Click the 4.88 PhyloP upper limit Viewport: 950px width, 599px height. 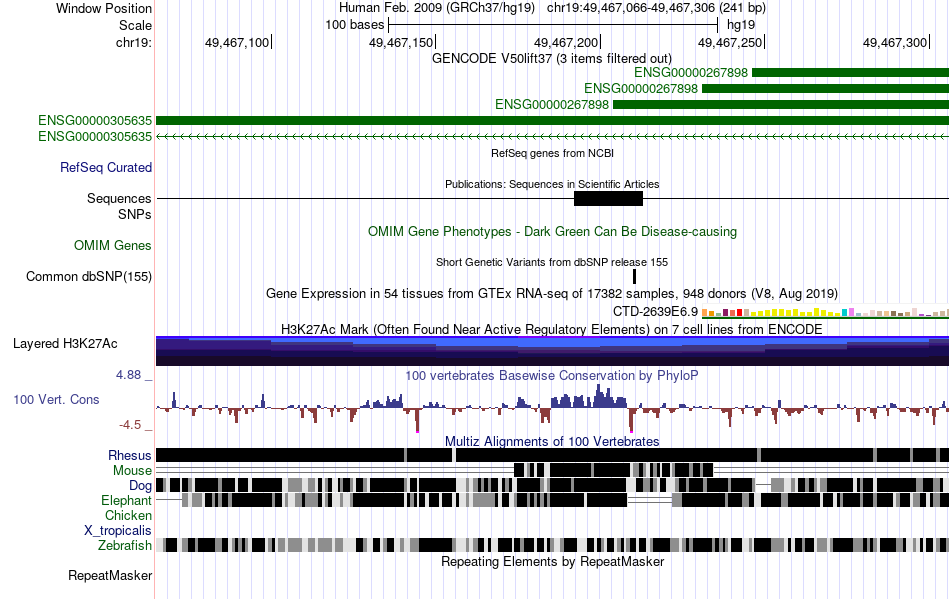click(x=128, y=375)
